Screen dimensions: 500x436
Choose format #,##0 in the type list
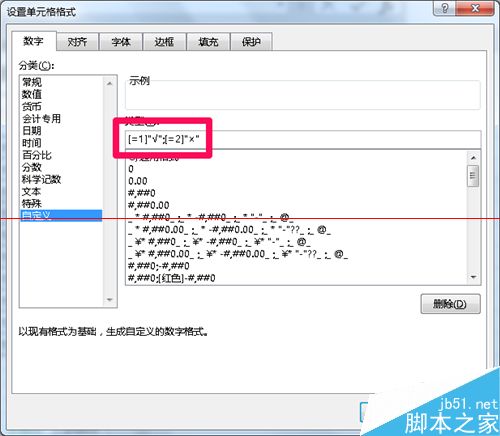click(x=297, y=193)
